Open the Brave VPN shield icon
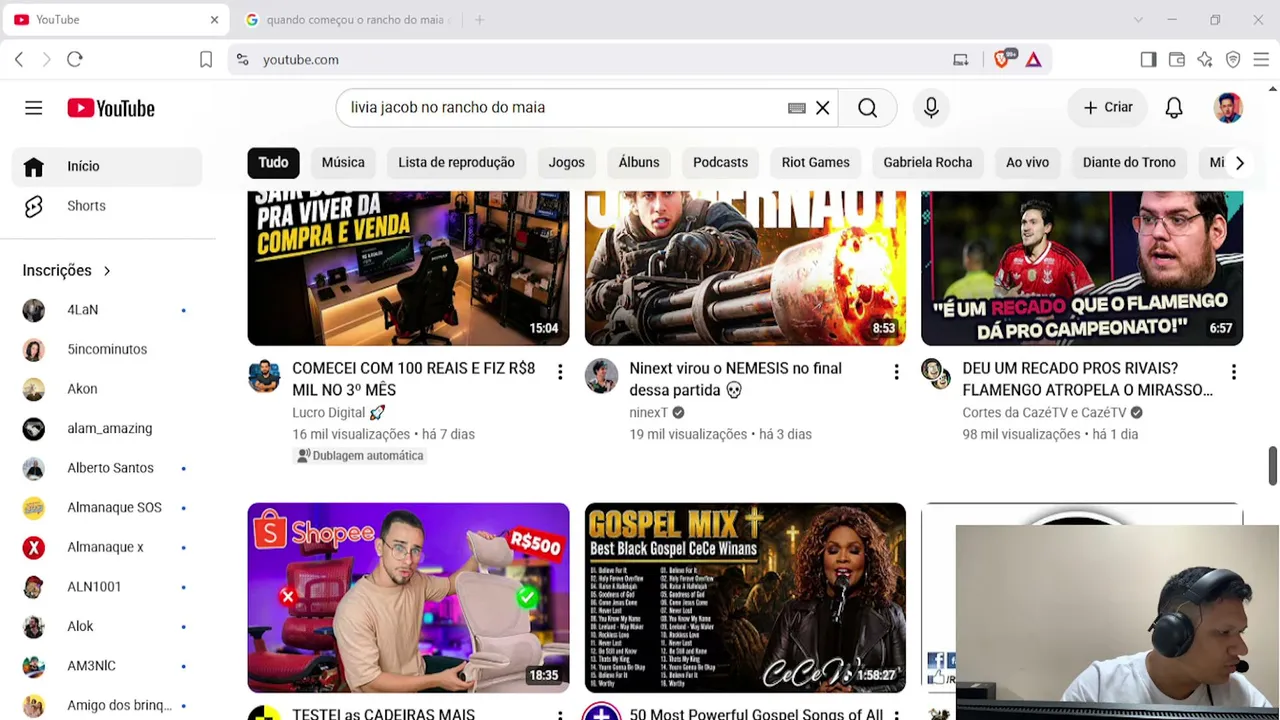Image resolution: width=1280 pixels, height=720 pixels. tap(1233, 60)
